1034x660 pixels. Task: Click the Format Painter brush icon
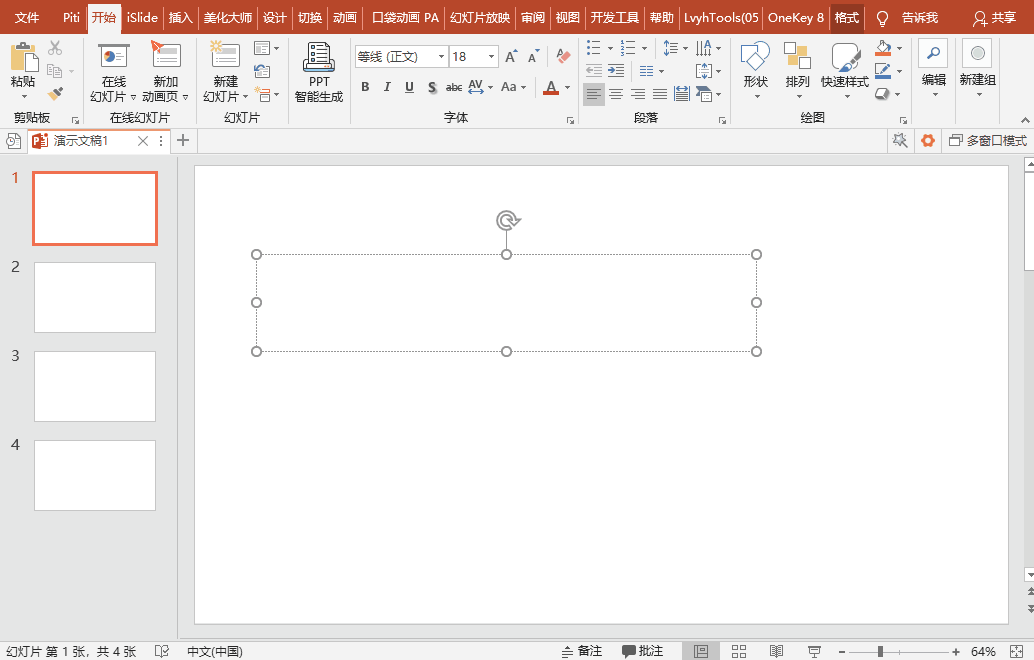coord(55,94)
